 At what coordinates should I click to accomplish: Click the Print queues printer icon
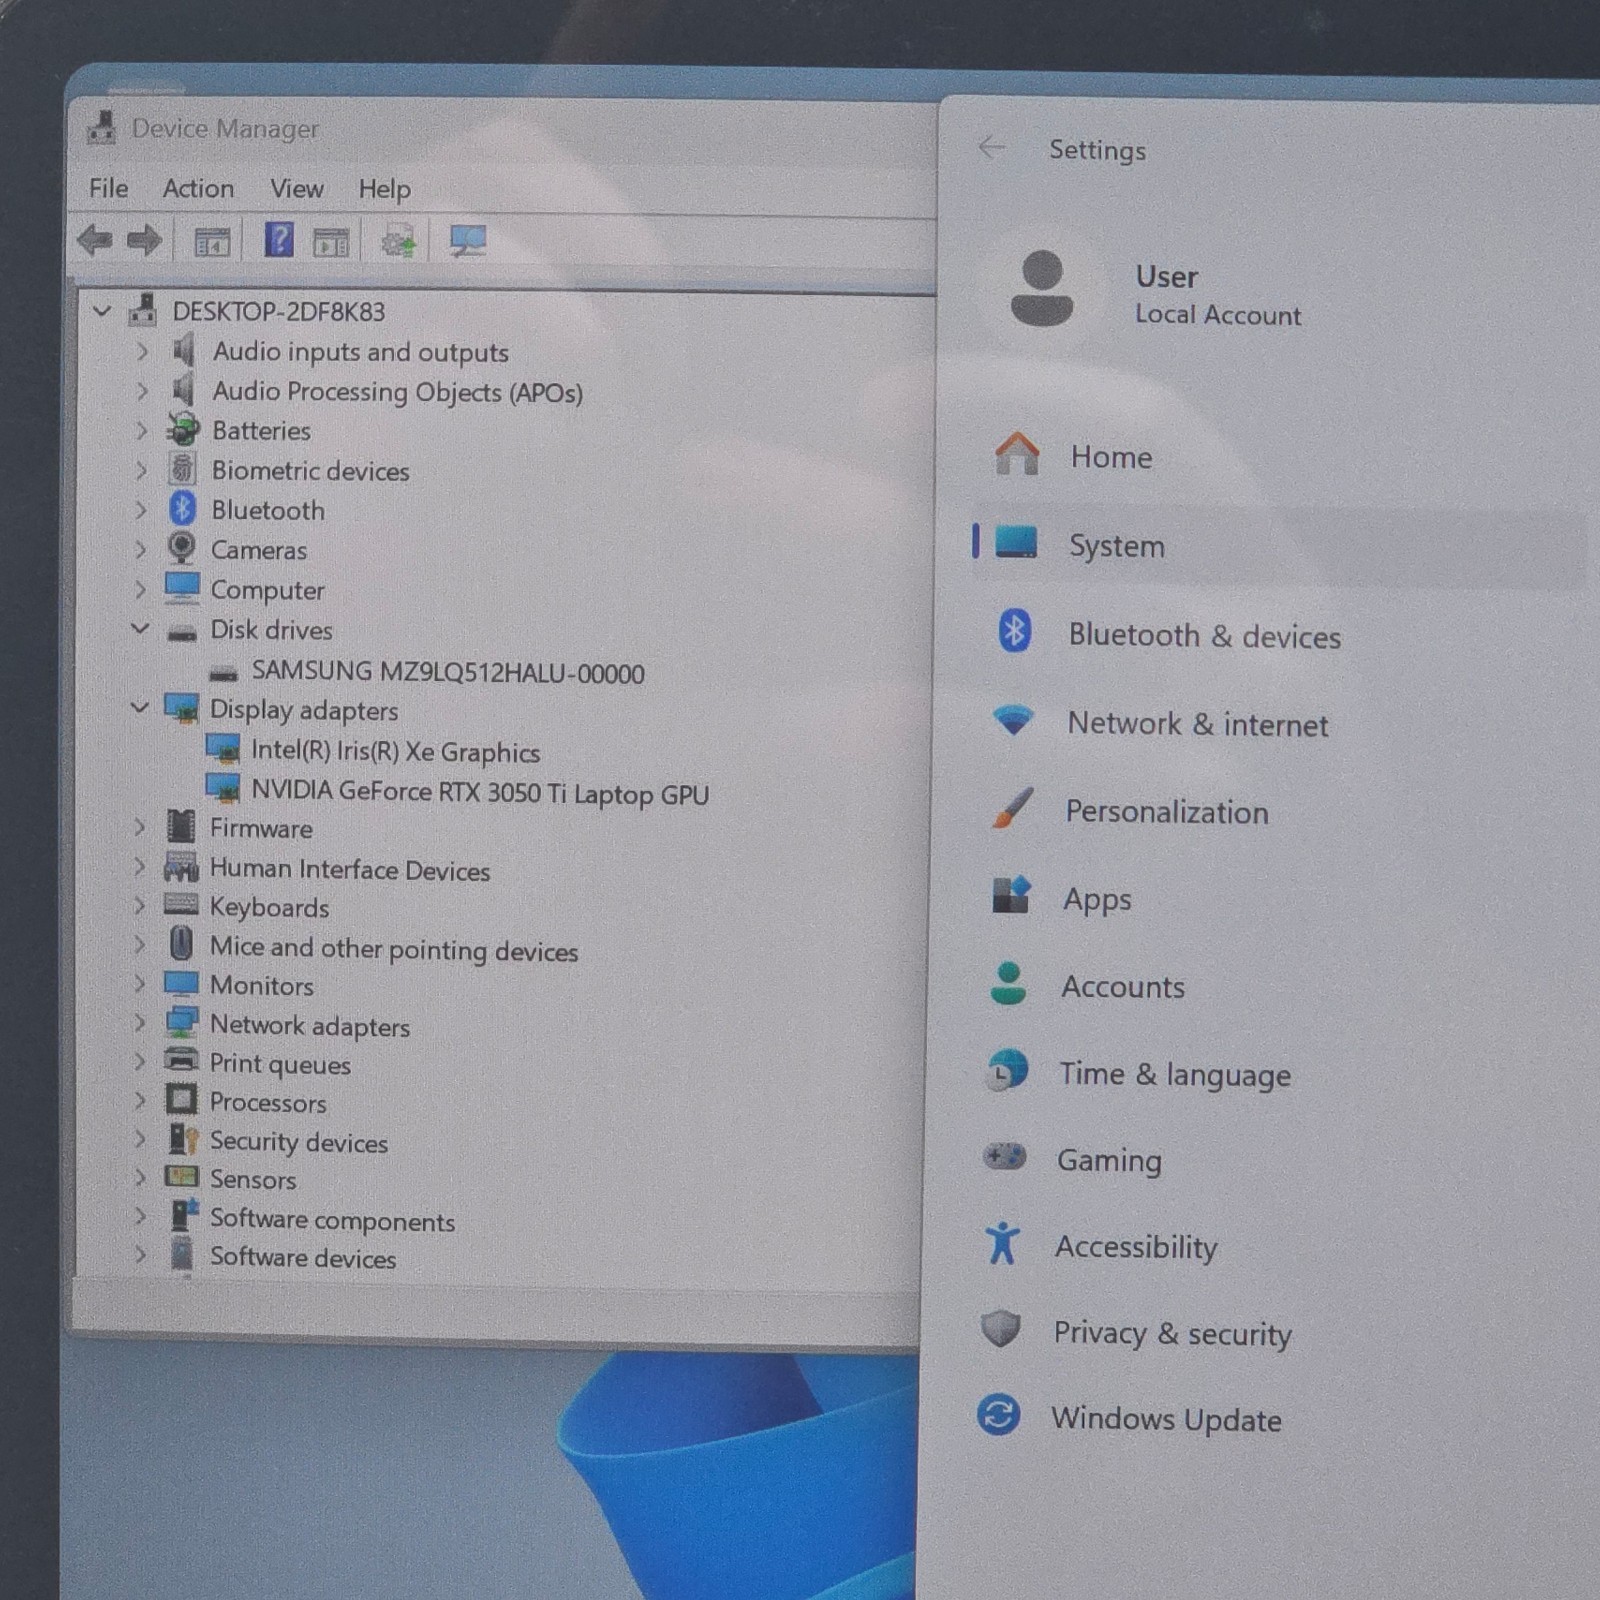click(181, 1060)
